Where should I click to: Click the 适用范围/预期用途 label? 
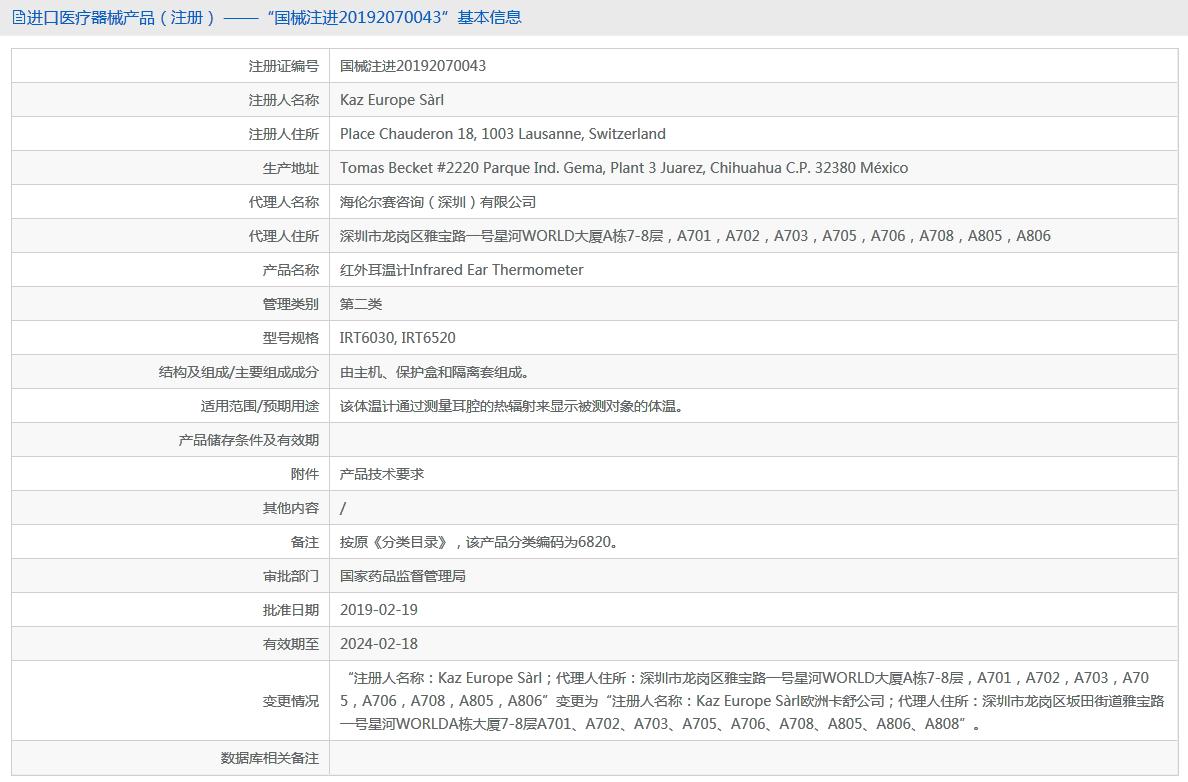[260, 406]
